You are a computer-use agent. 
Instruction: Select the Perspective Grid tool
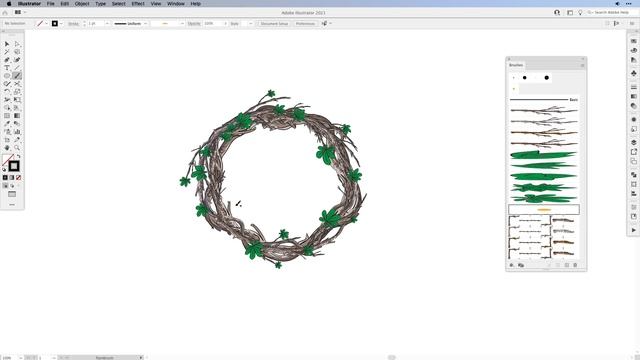[17, 108]
